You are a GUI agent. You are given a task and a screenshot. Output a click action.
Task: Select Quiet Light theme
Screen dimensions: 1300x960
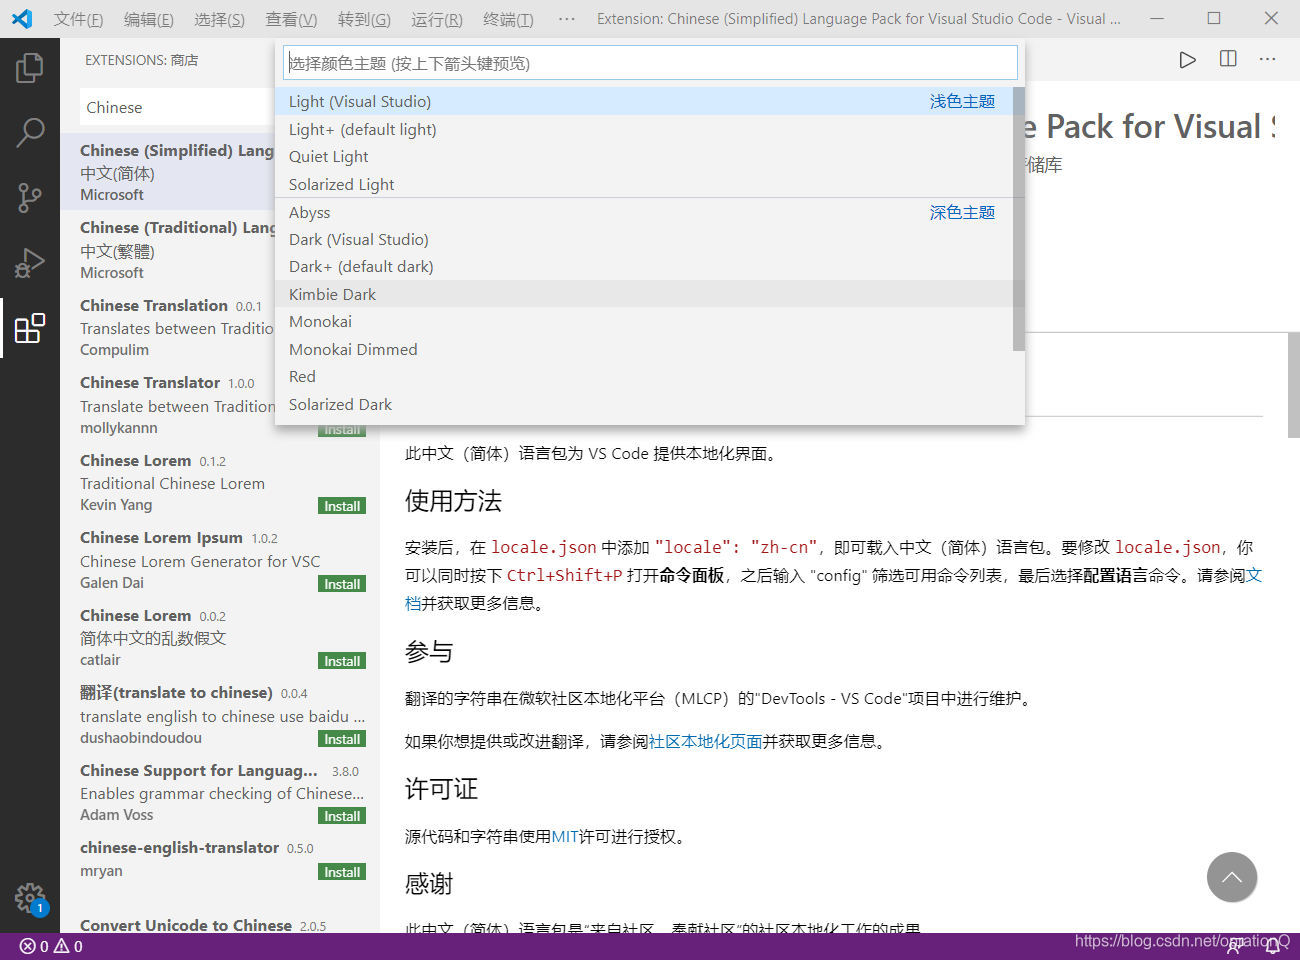(x=644, y=156)
